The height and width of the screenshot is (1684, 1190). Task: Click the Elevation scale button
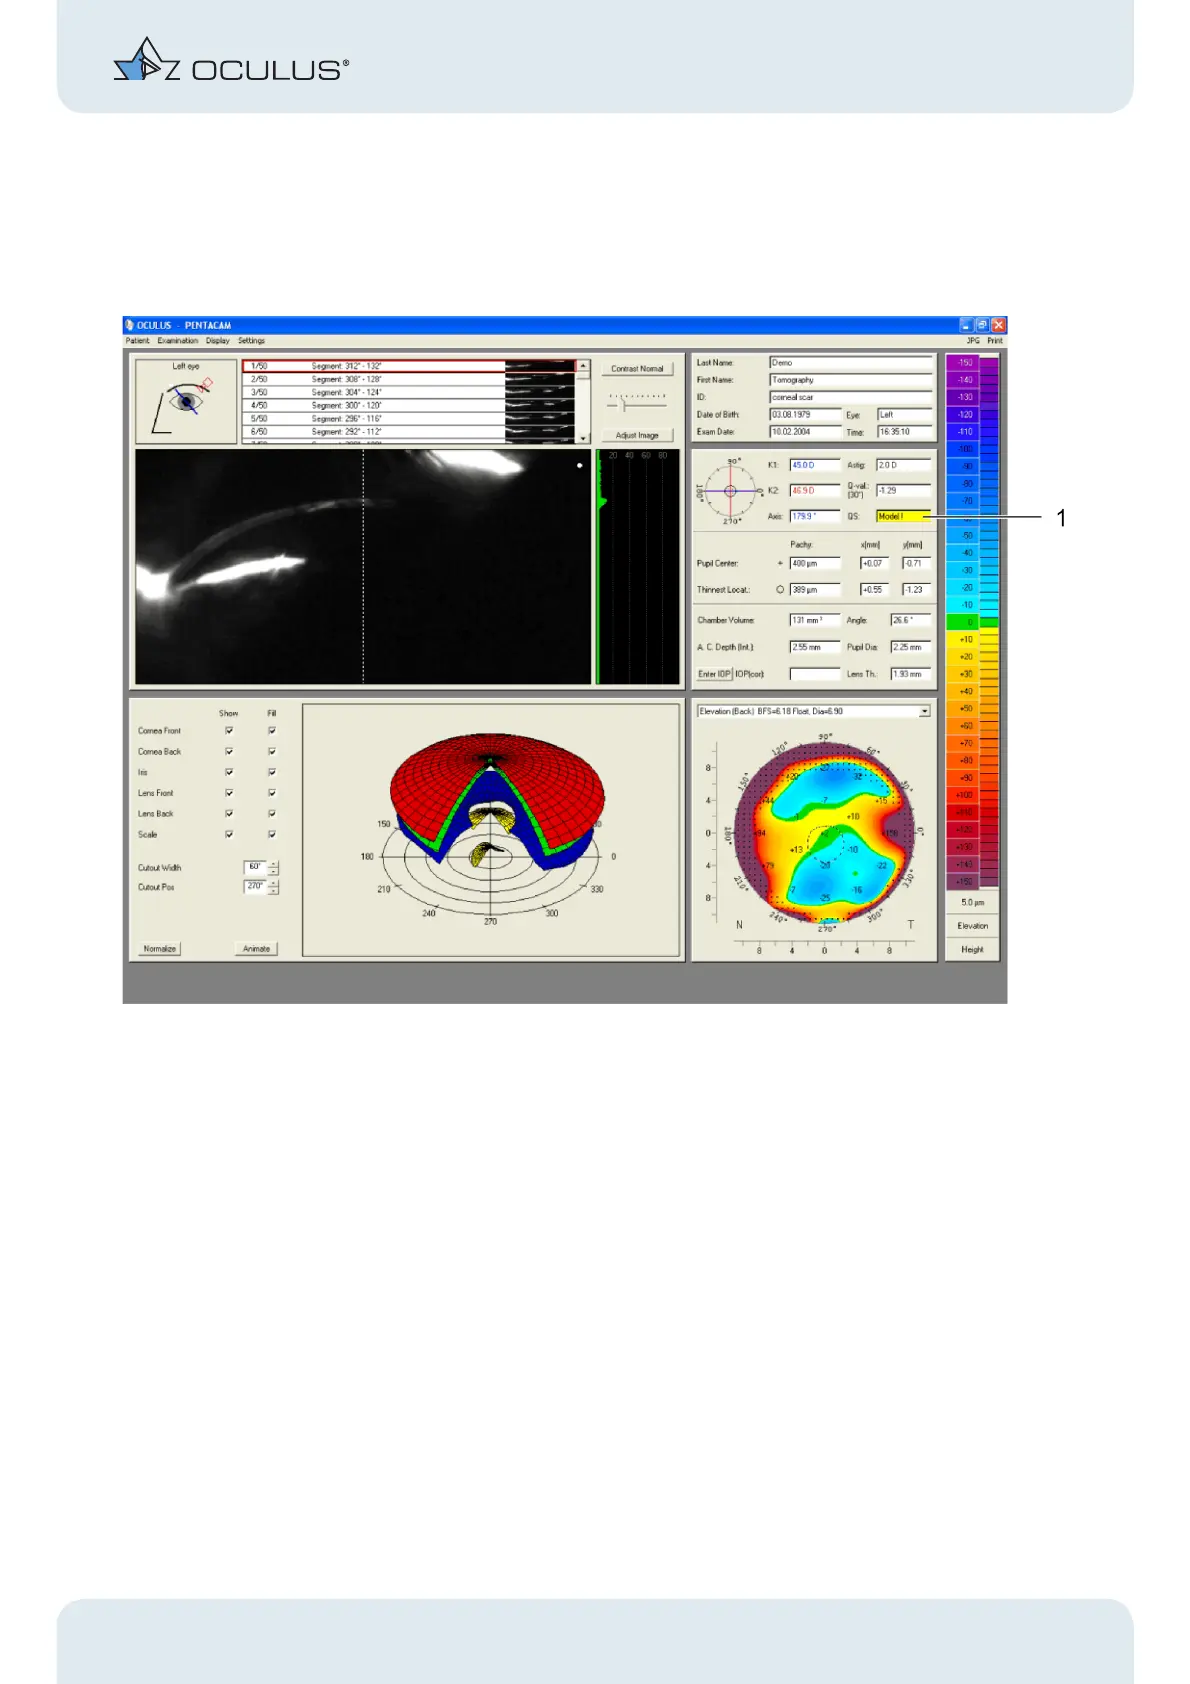coord(972,926)
